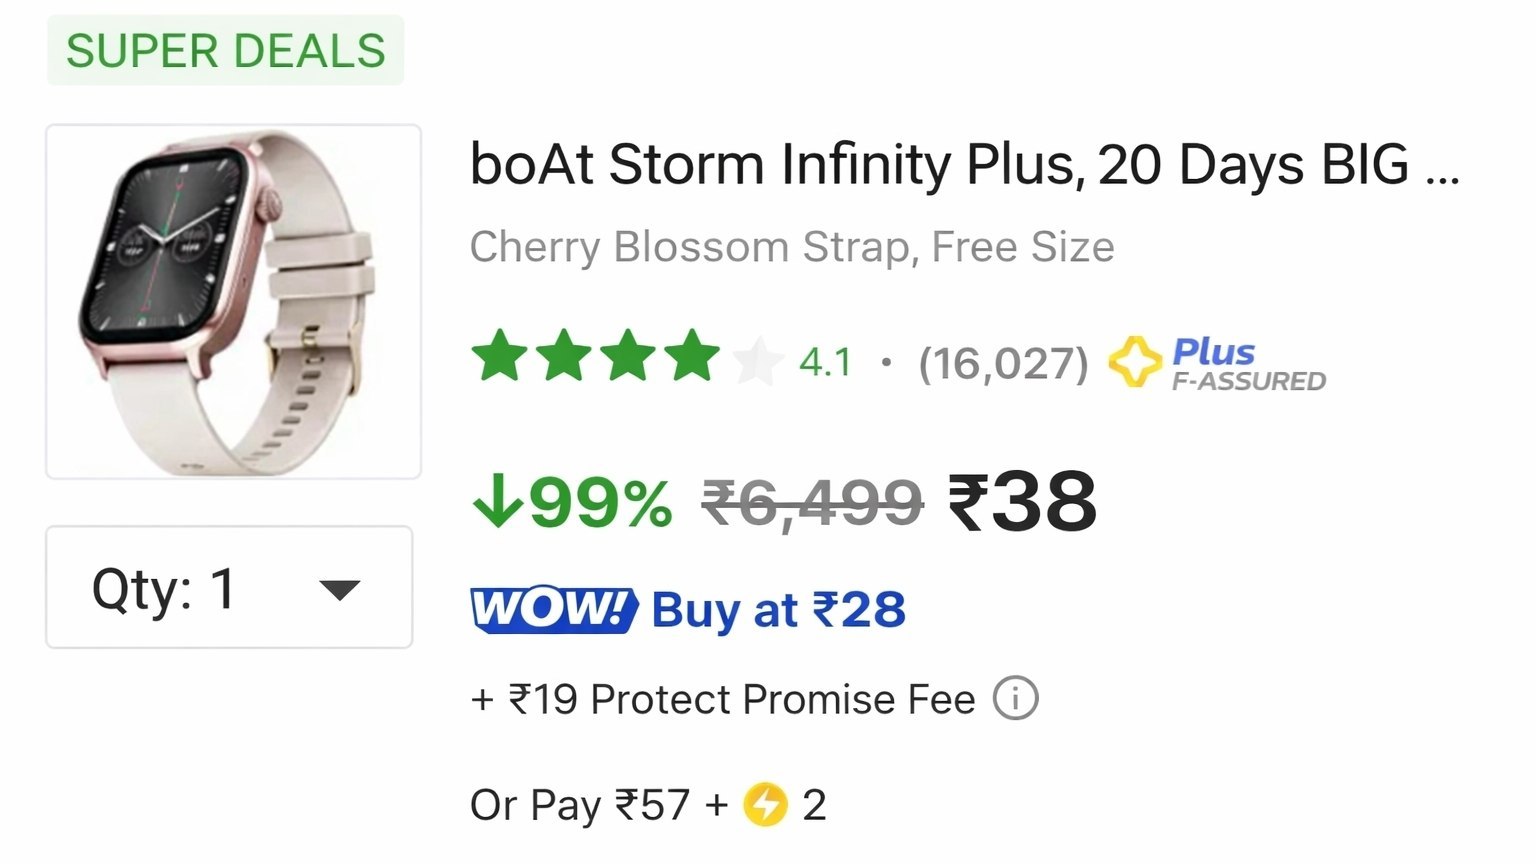Click the ₹19 Protect Promise Fee text

point(722,699)
